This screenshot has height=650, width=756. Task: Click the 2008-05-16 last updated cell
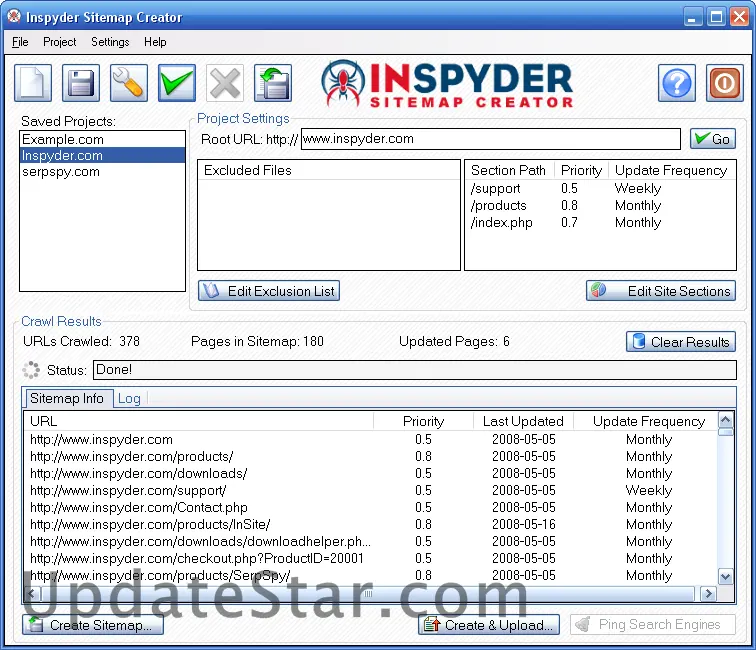pyautogui.click(x=524, y=524)
